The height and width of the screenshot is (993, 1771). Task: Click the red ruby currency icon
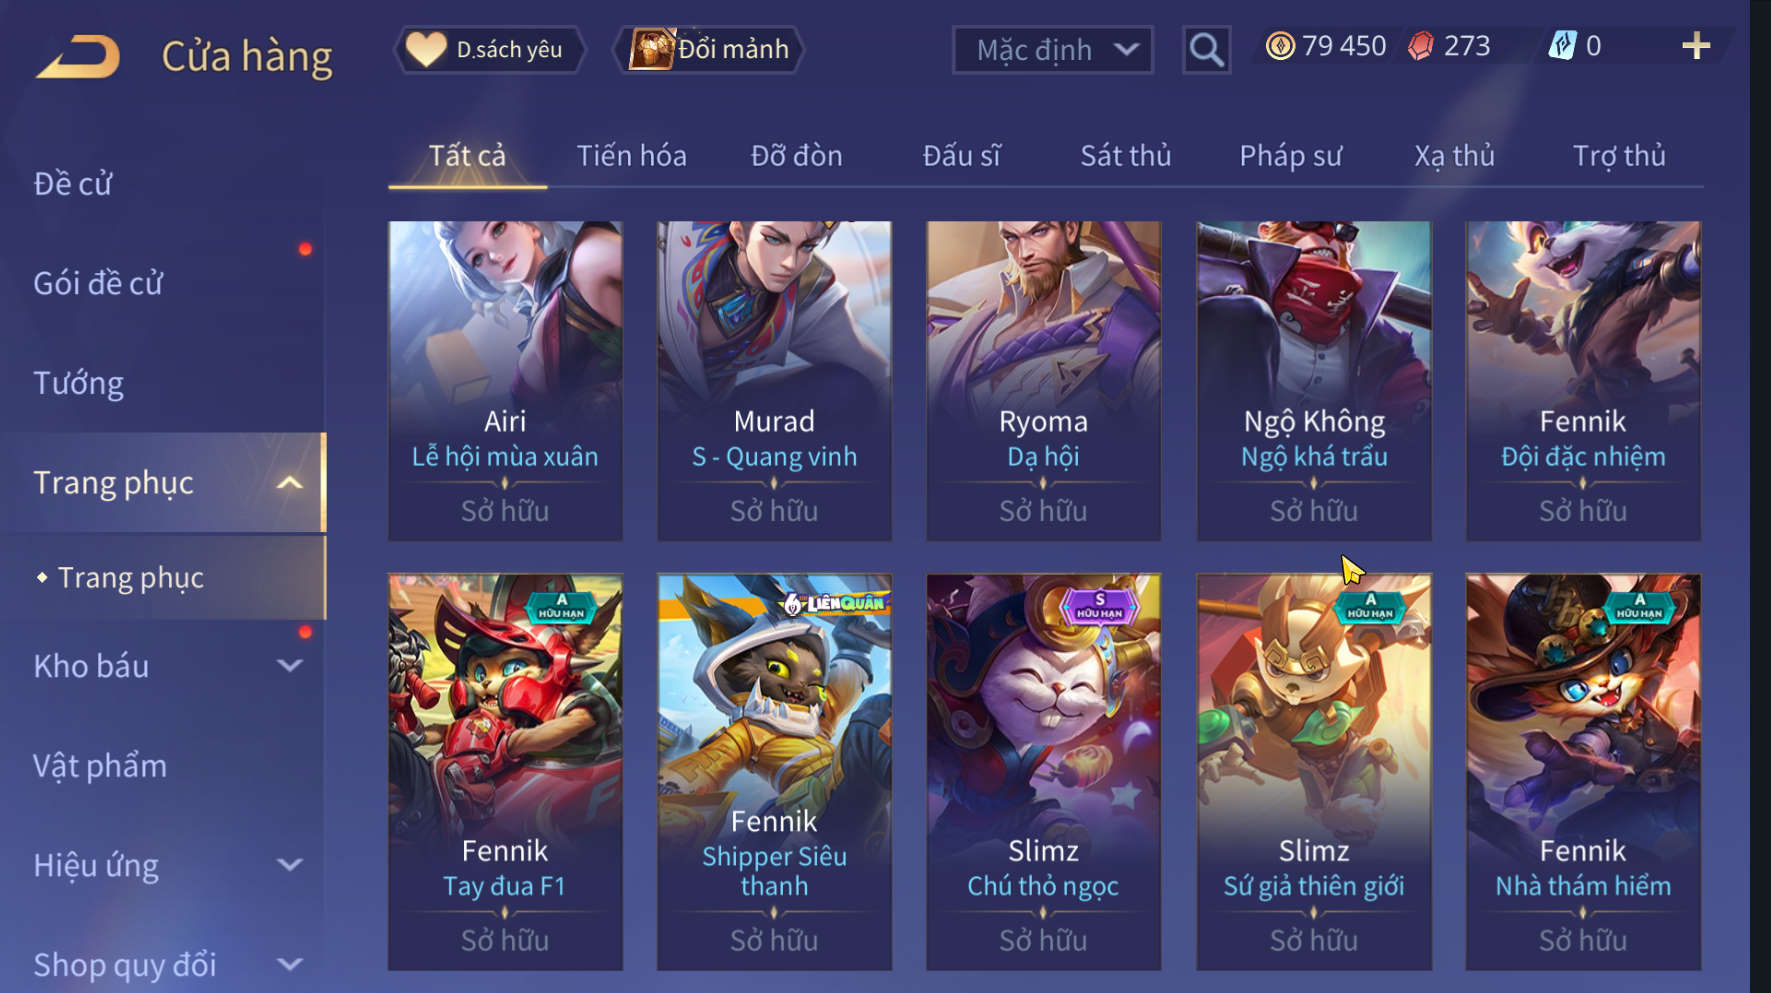[x=1421, y=46]
